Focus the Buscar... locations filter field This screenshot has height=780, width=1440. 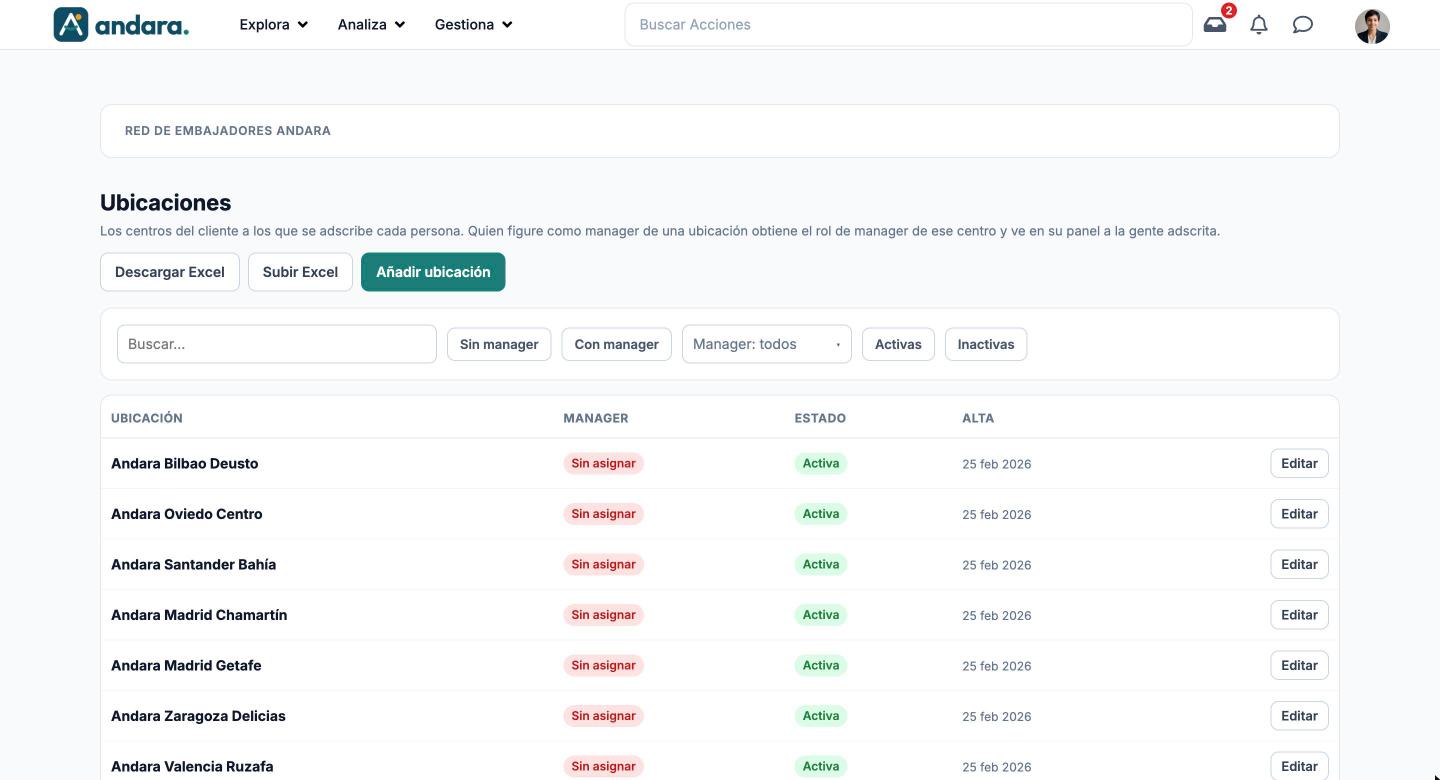coord(277,344)
